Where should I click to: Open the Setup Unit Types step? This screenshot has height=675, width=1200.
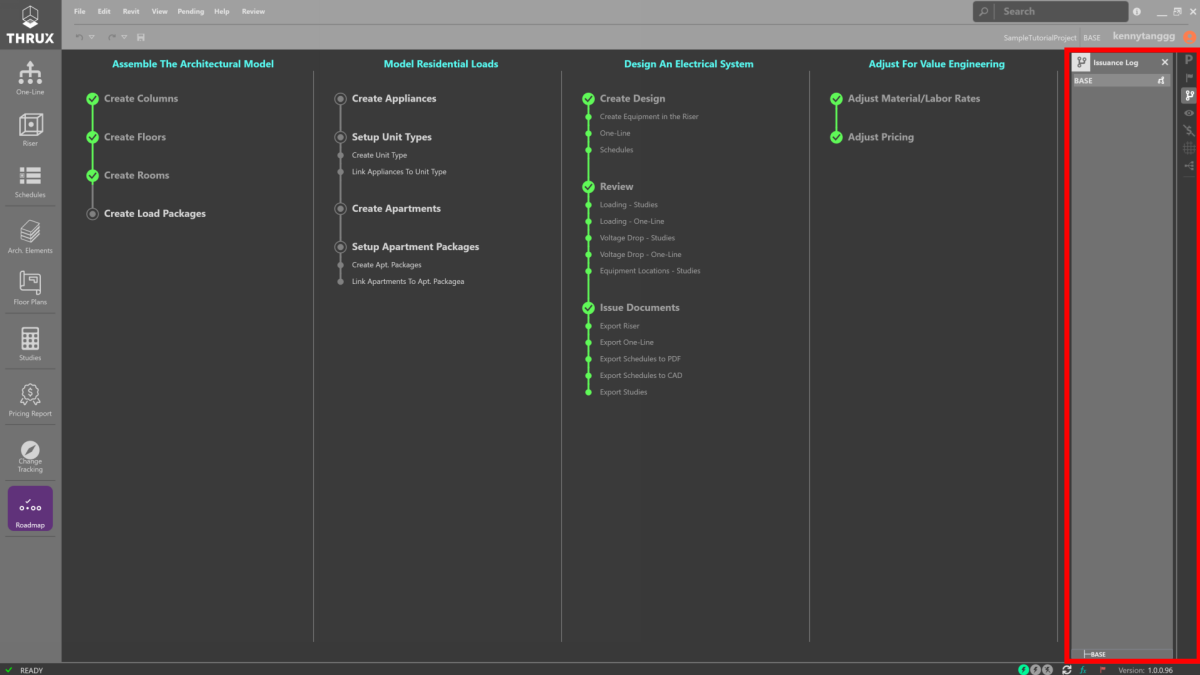(392, 137)
